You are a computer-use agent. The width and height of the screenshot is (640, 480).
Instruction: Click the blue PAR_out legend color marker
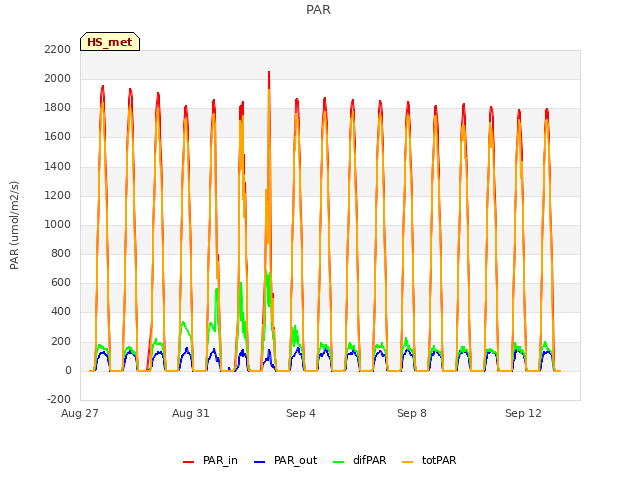(x=259, y=462)
